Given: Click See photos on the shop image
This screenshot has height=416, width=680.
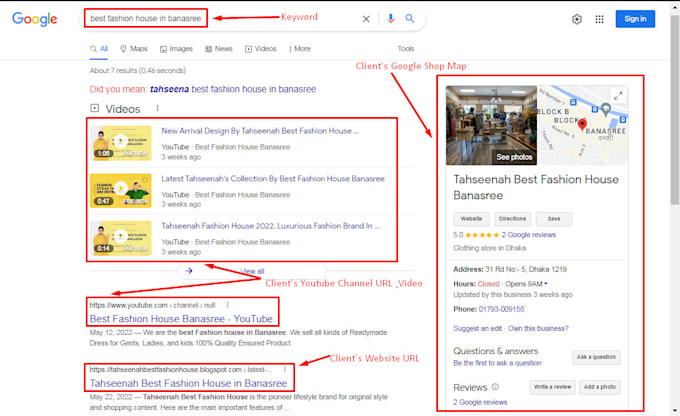Looking at the screenshot, I should (x=514, y=157).
